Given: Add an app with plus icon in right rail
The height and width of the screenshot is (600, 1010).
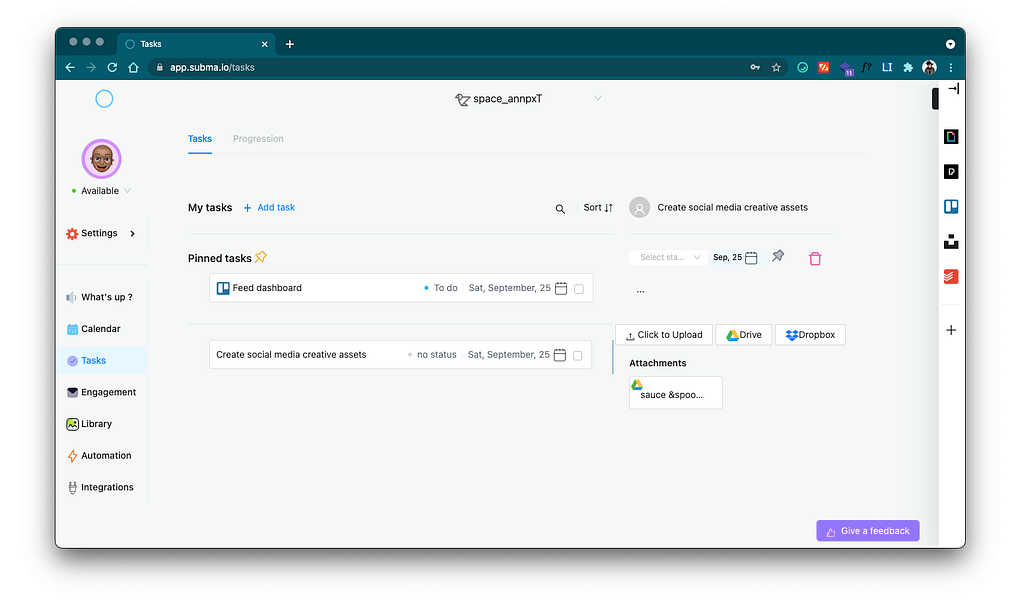Looking at the screenshot, I should [951, 330].
